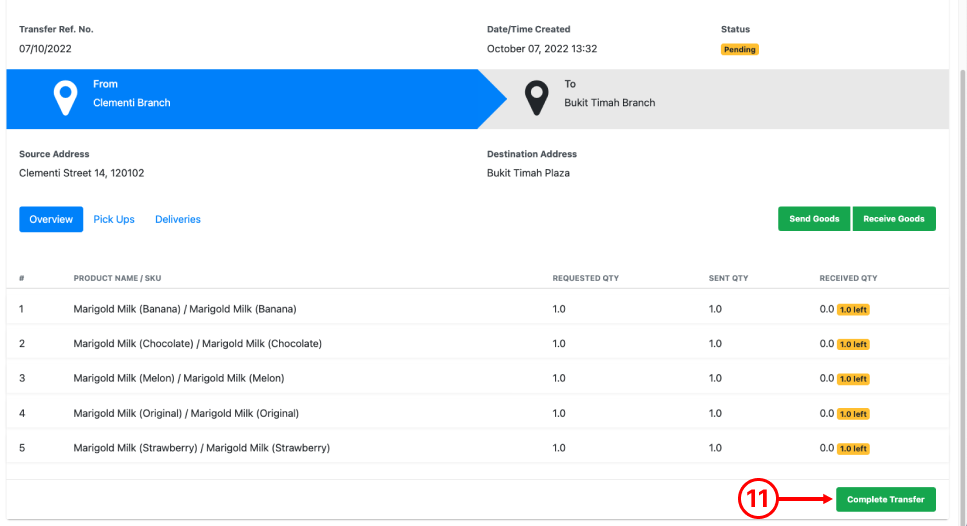Click the Complete Transfer button
The width and height of the screenshot is (967, 526).
[x=886, y=499]
